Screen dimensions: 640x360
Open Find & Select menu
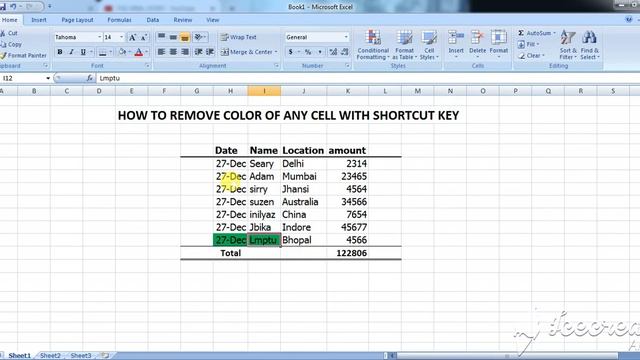(589, 45)
